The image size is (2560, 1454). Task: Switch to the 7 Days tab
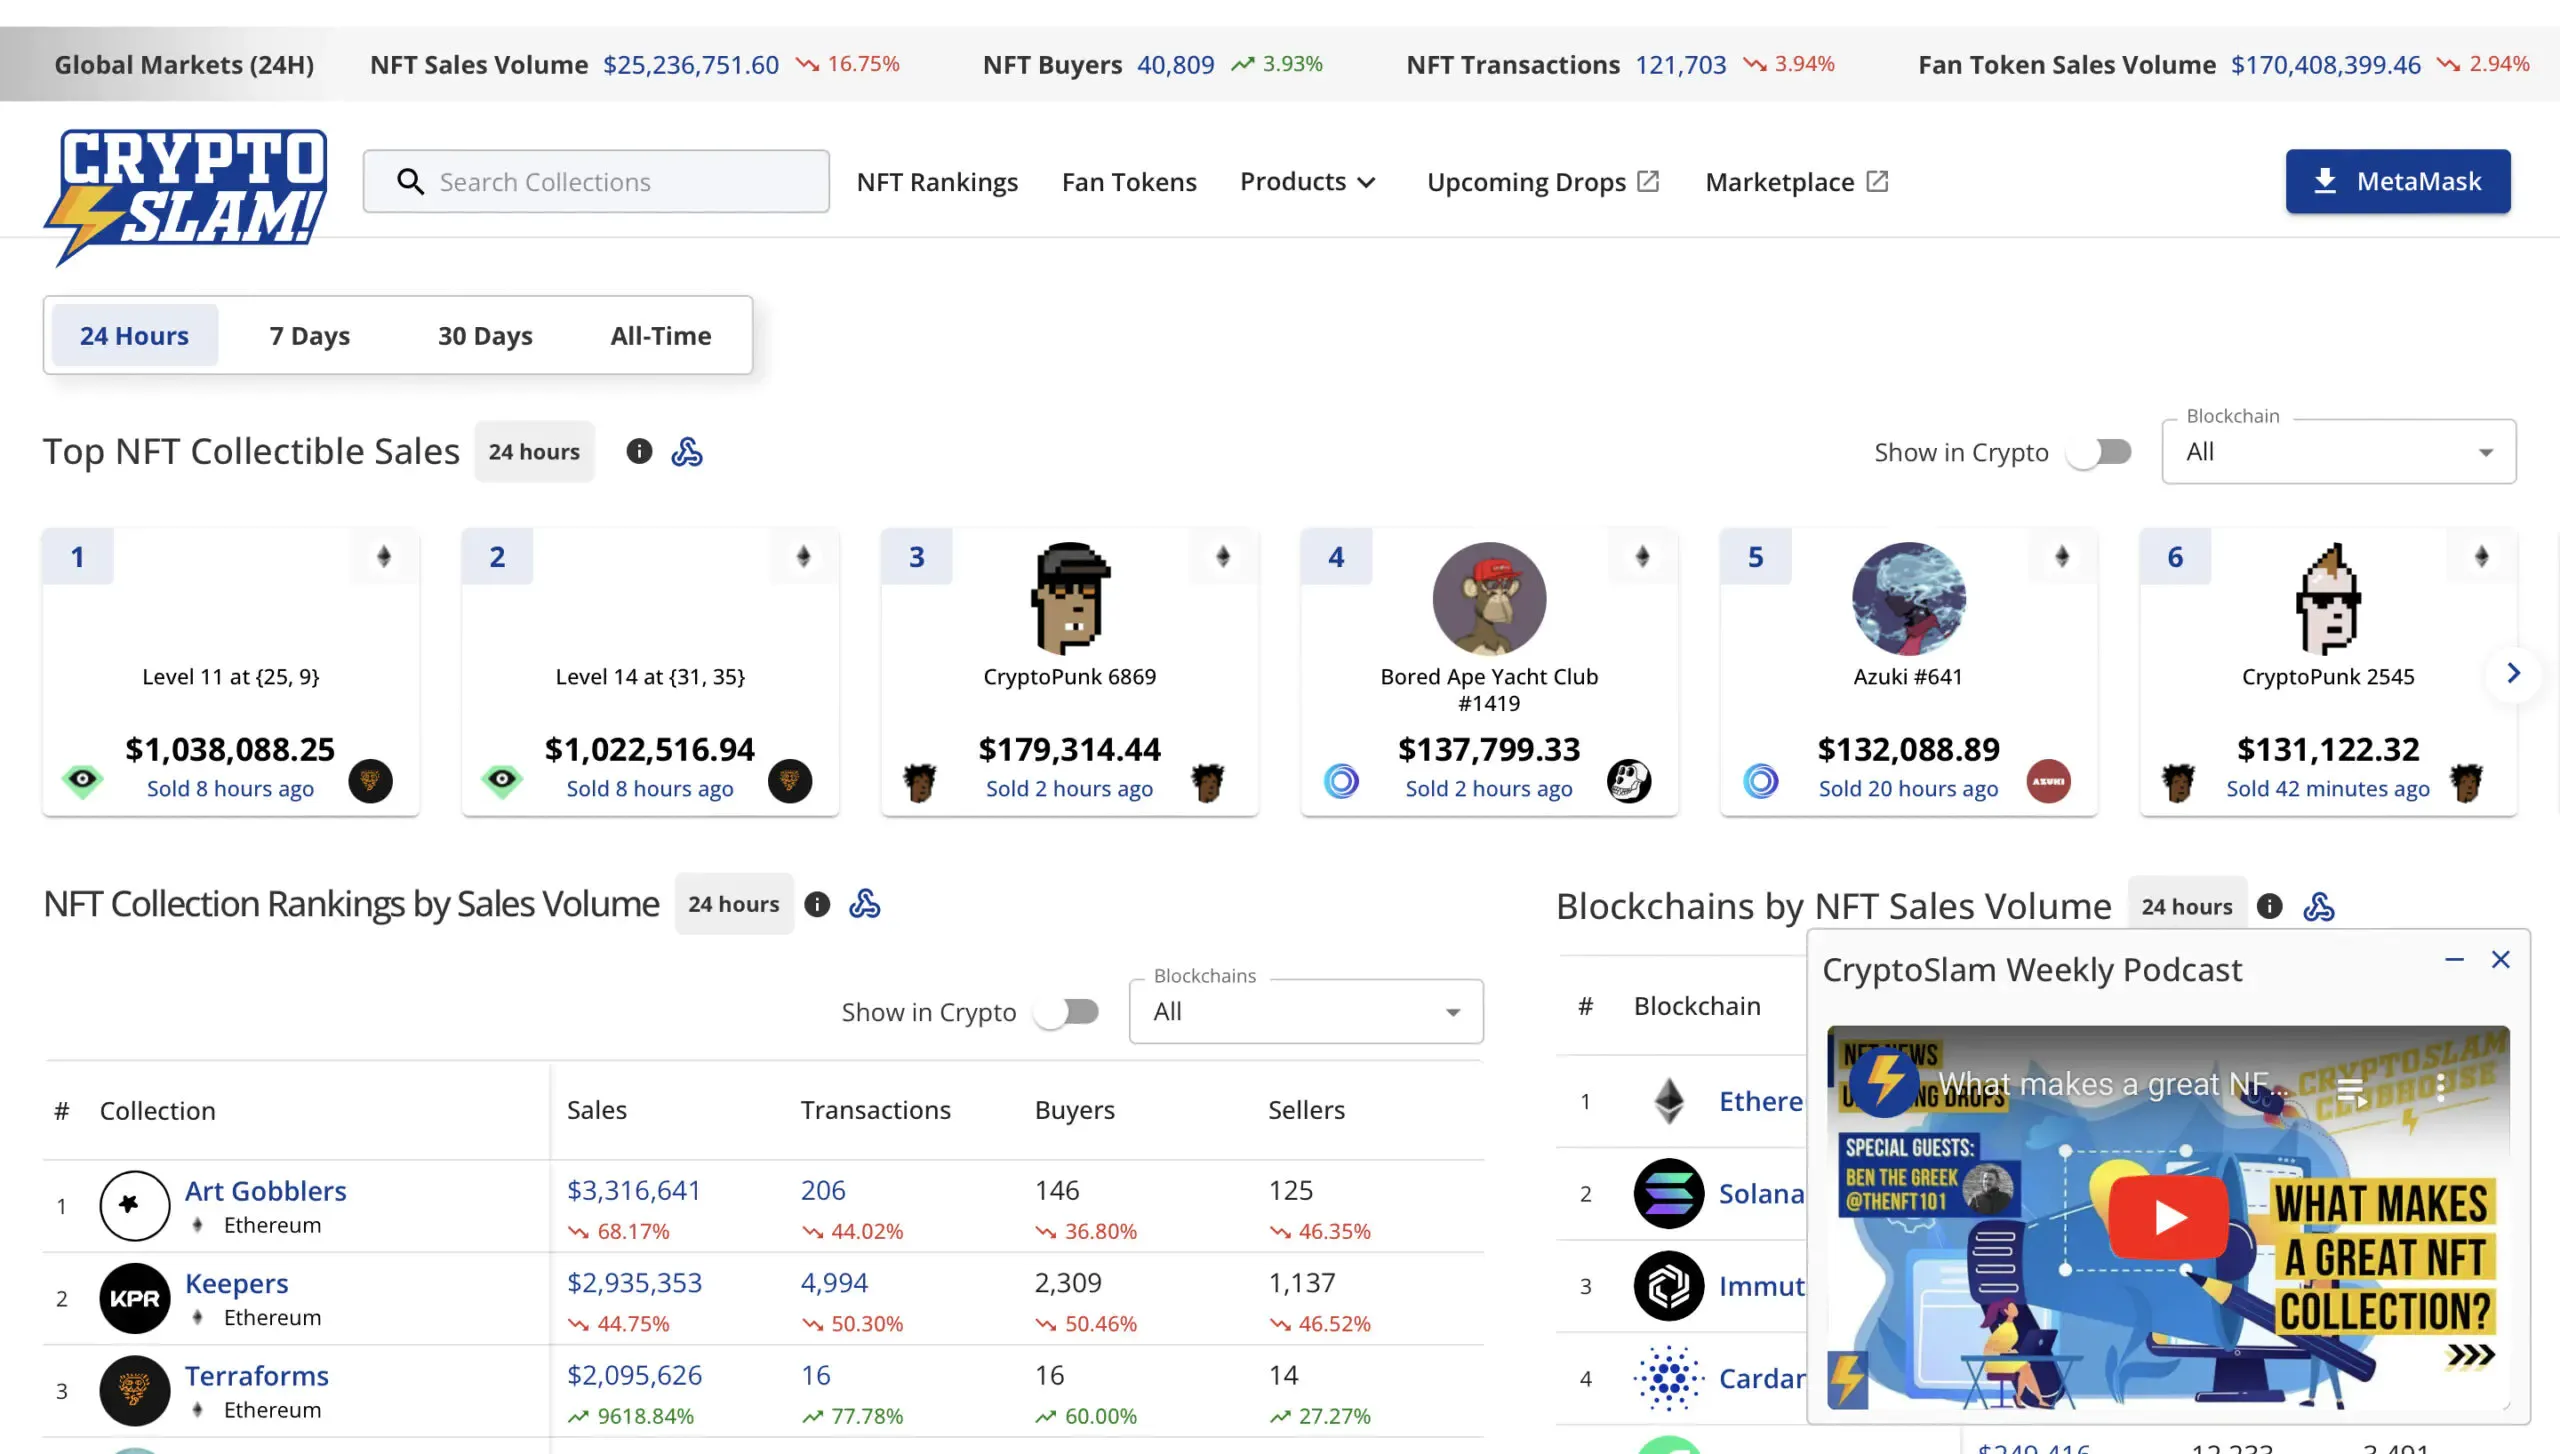click(309, 336)
